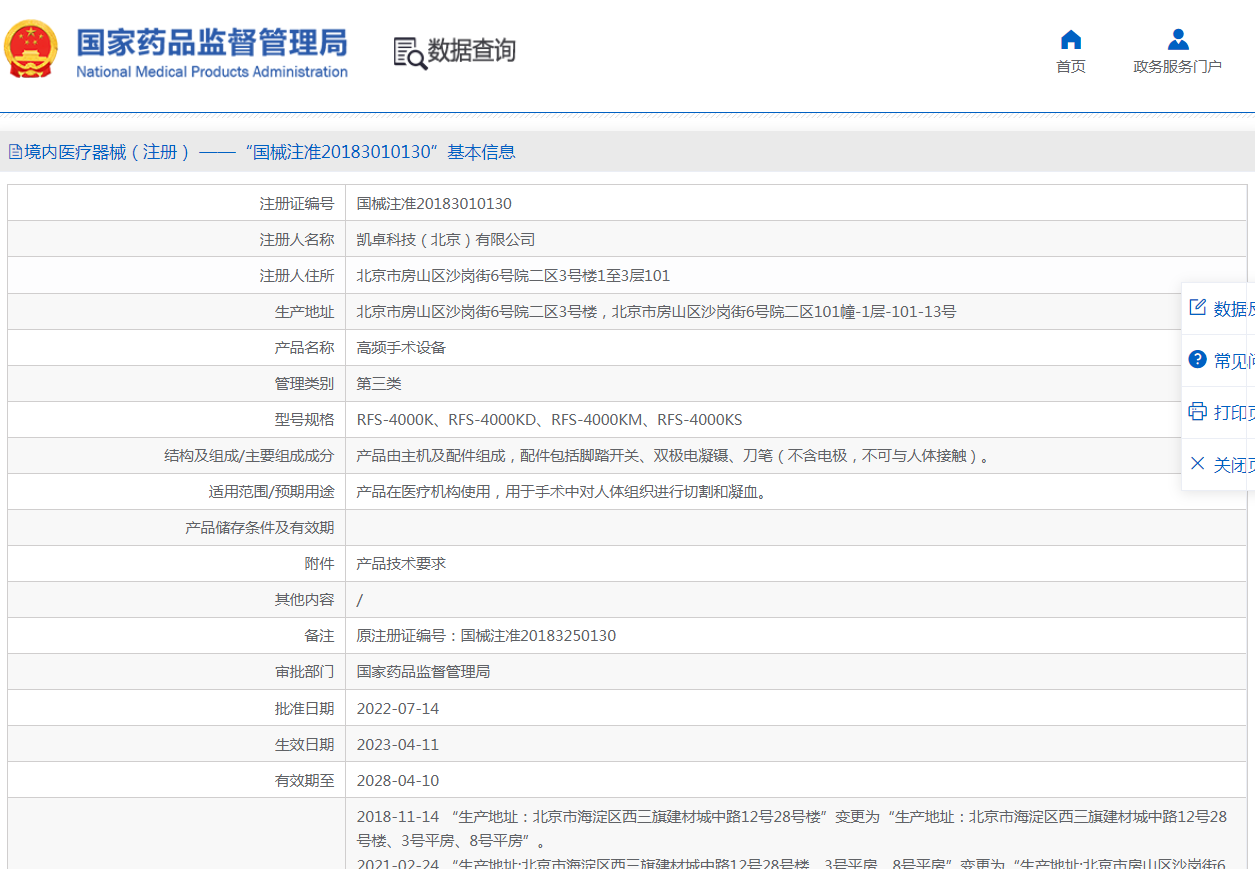Click the 适用范围 intended use value
Viewport: 1255px width, 869px height.
point(561,492)
